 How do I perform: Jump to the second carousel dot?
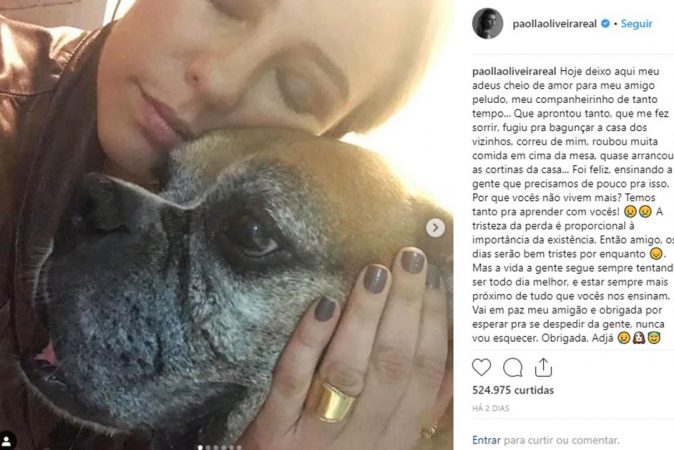[208, 447]
